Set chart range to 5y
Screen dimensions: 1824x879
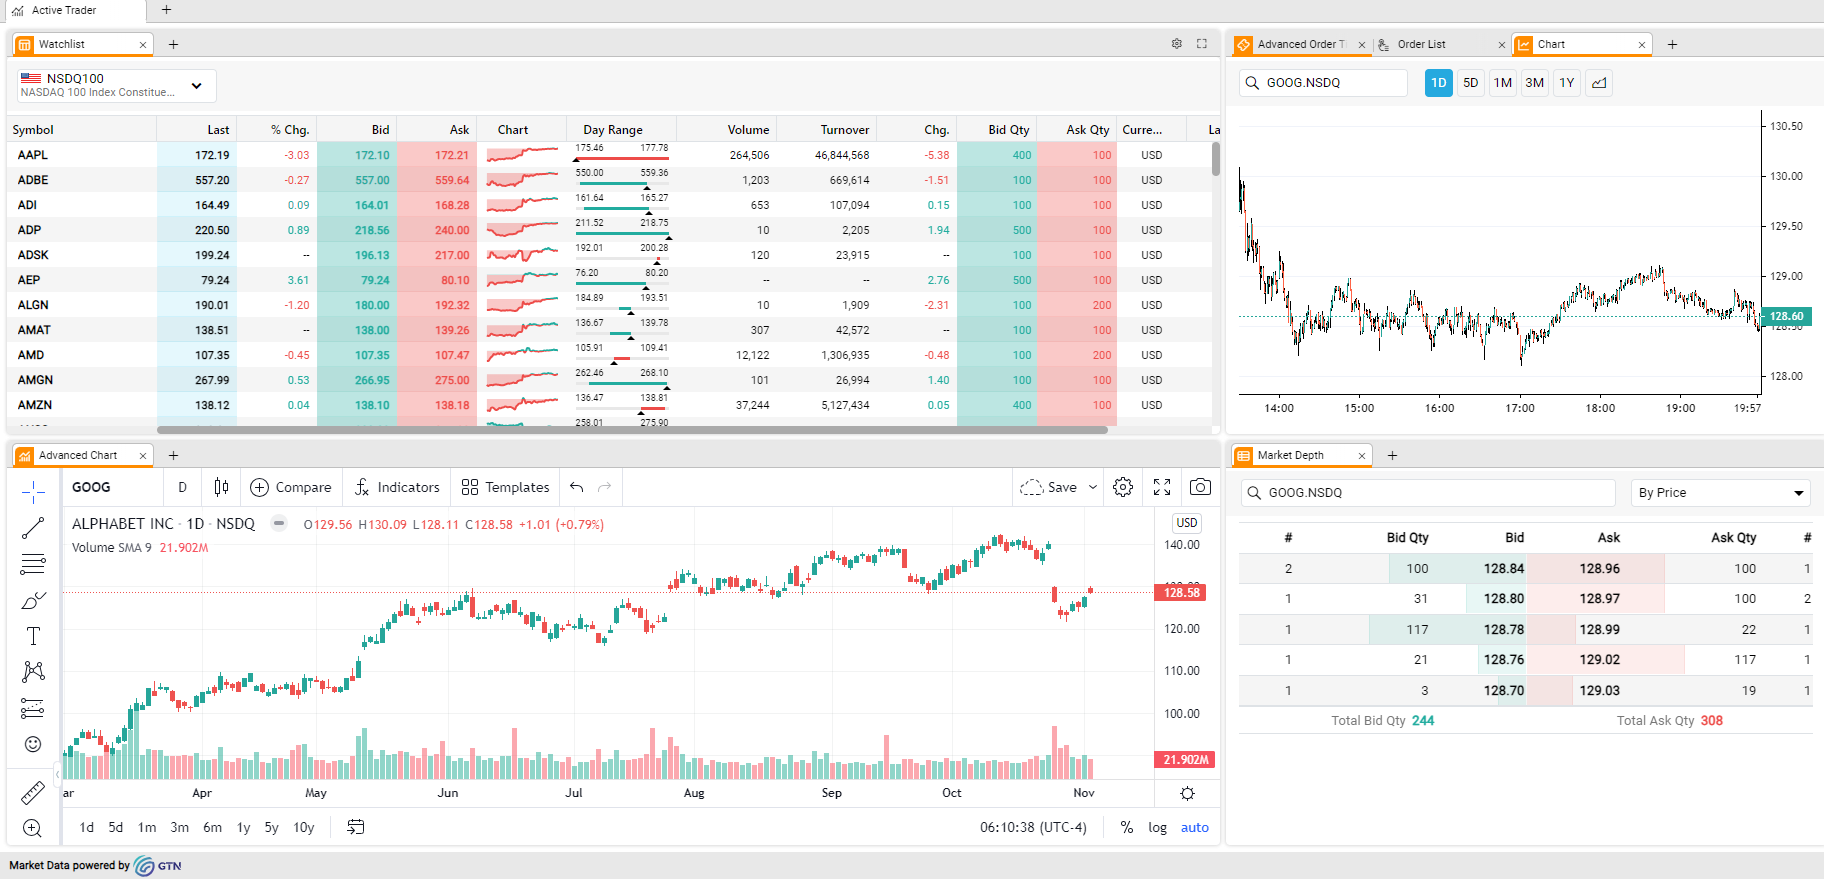[x=271, y=827]
